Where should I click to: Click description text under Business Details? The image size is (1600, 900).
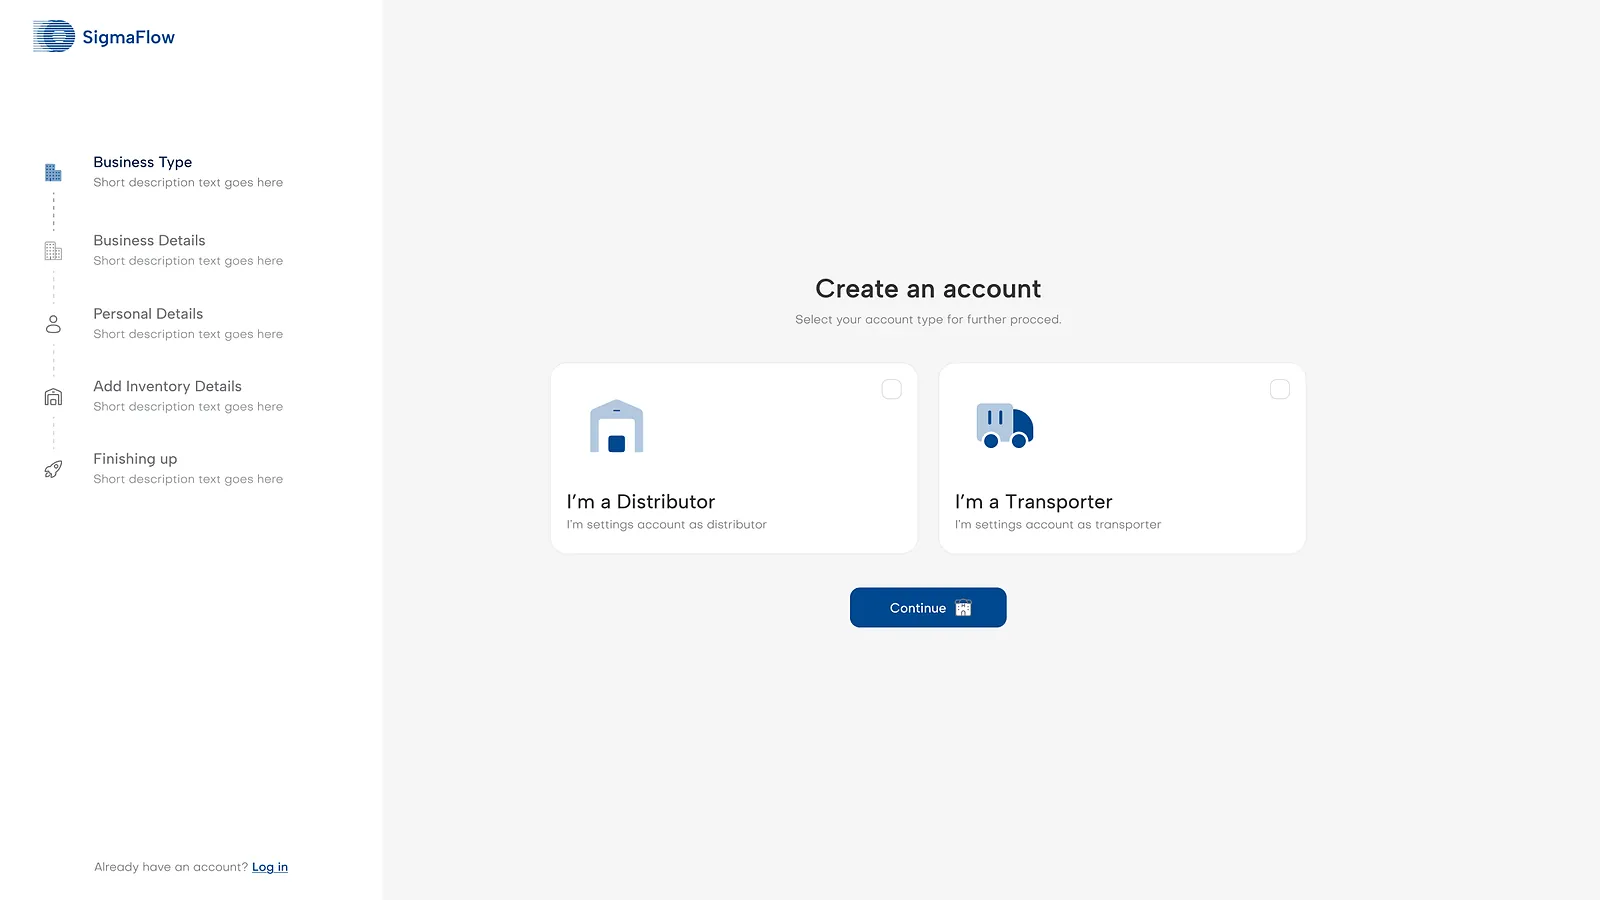click(x=188, y=261)
